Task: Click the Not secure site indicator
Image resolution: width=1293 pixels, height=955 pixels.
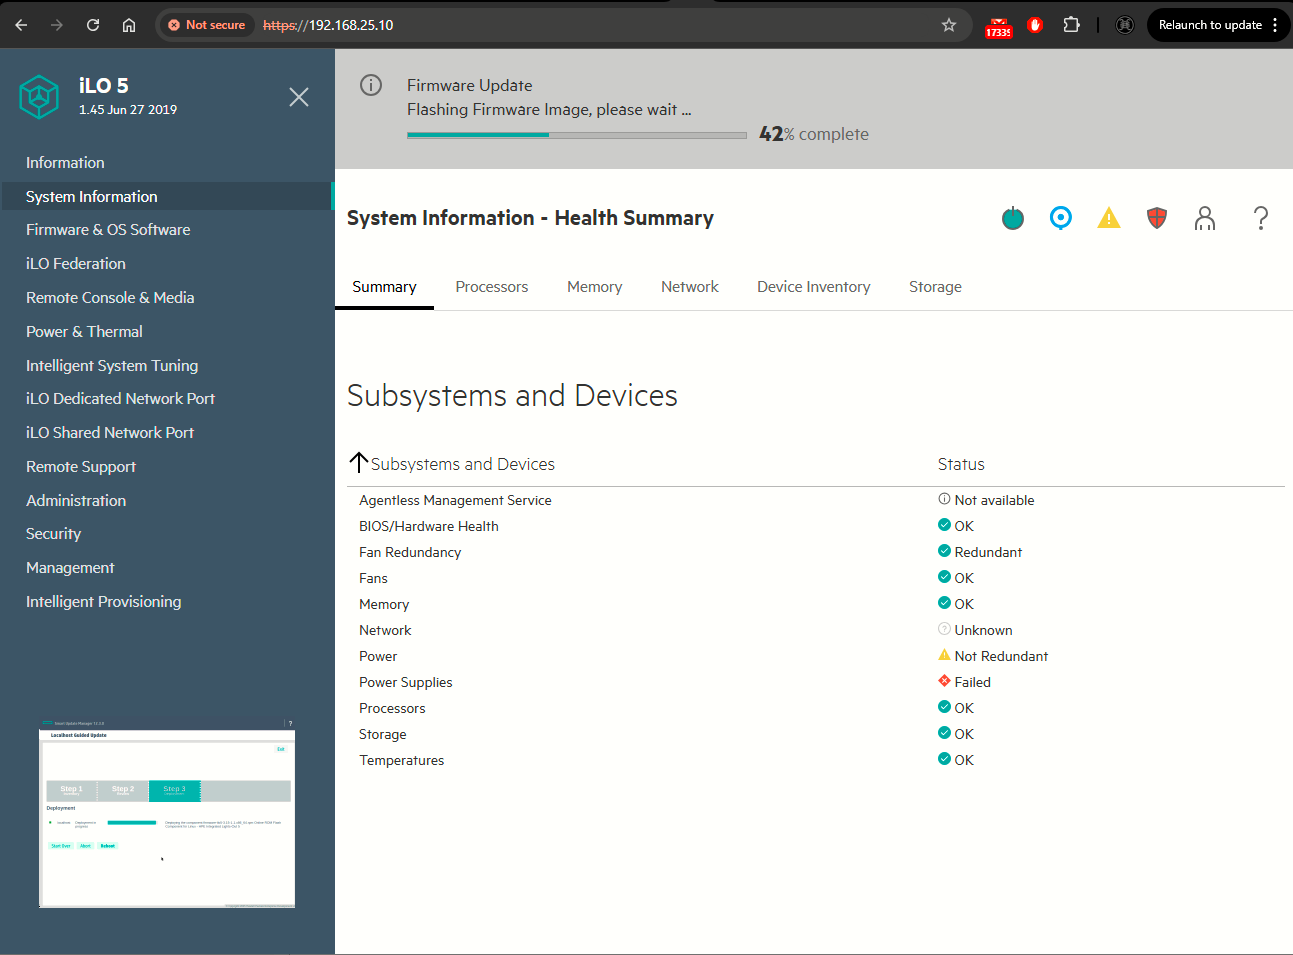Action: coord(207,25)
